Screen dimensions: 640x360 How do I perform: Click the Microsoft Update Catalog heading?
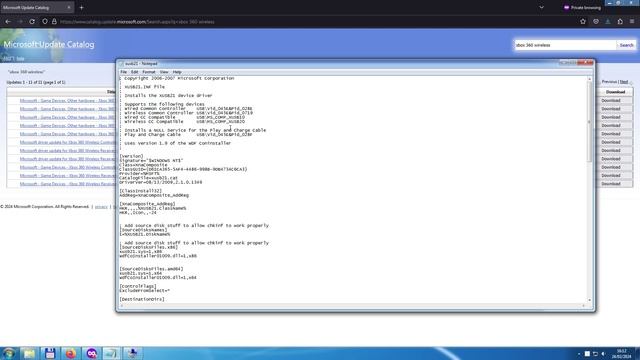49,44
